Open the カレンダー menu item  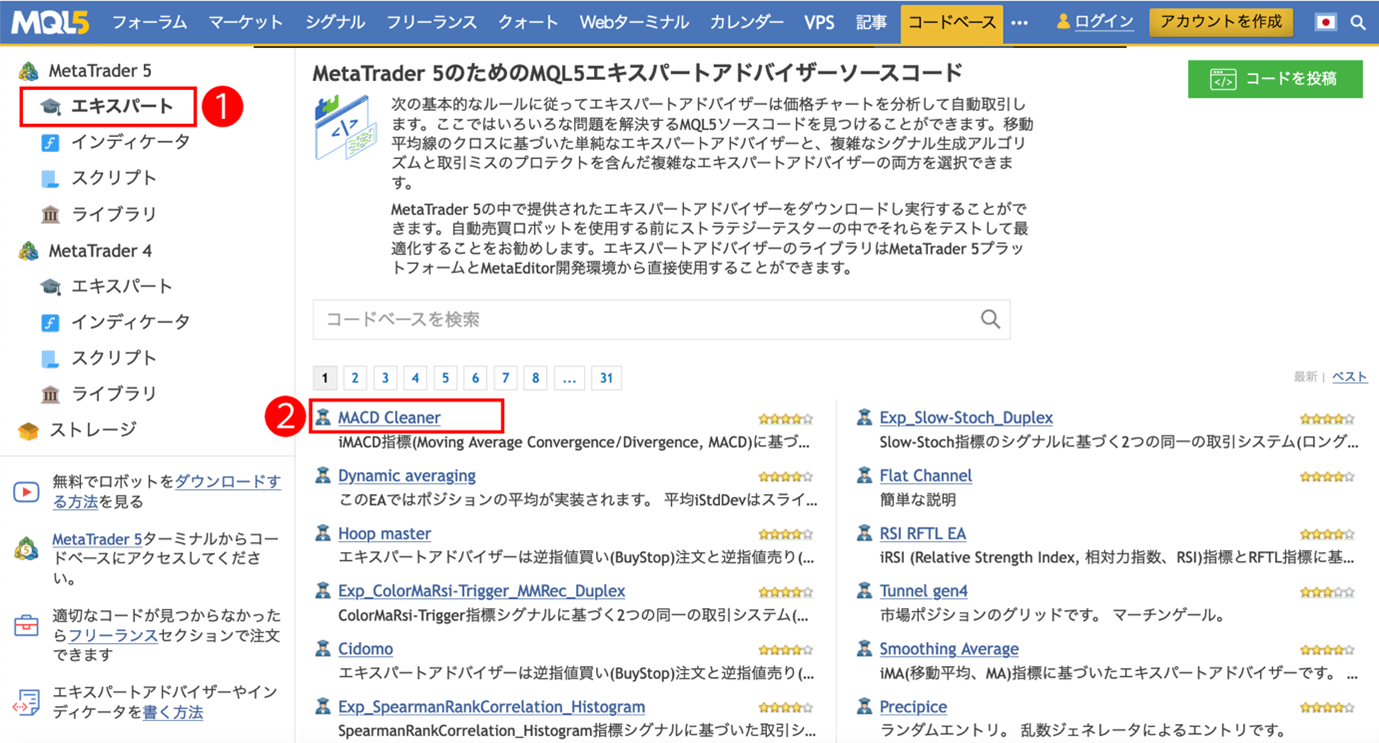[747, 22]
